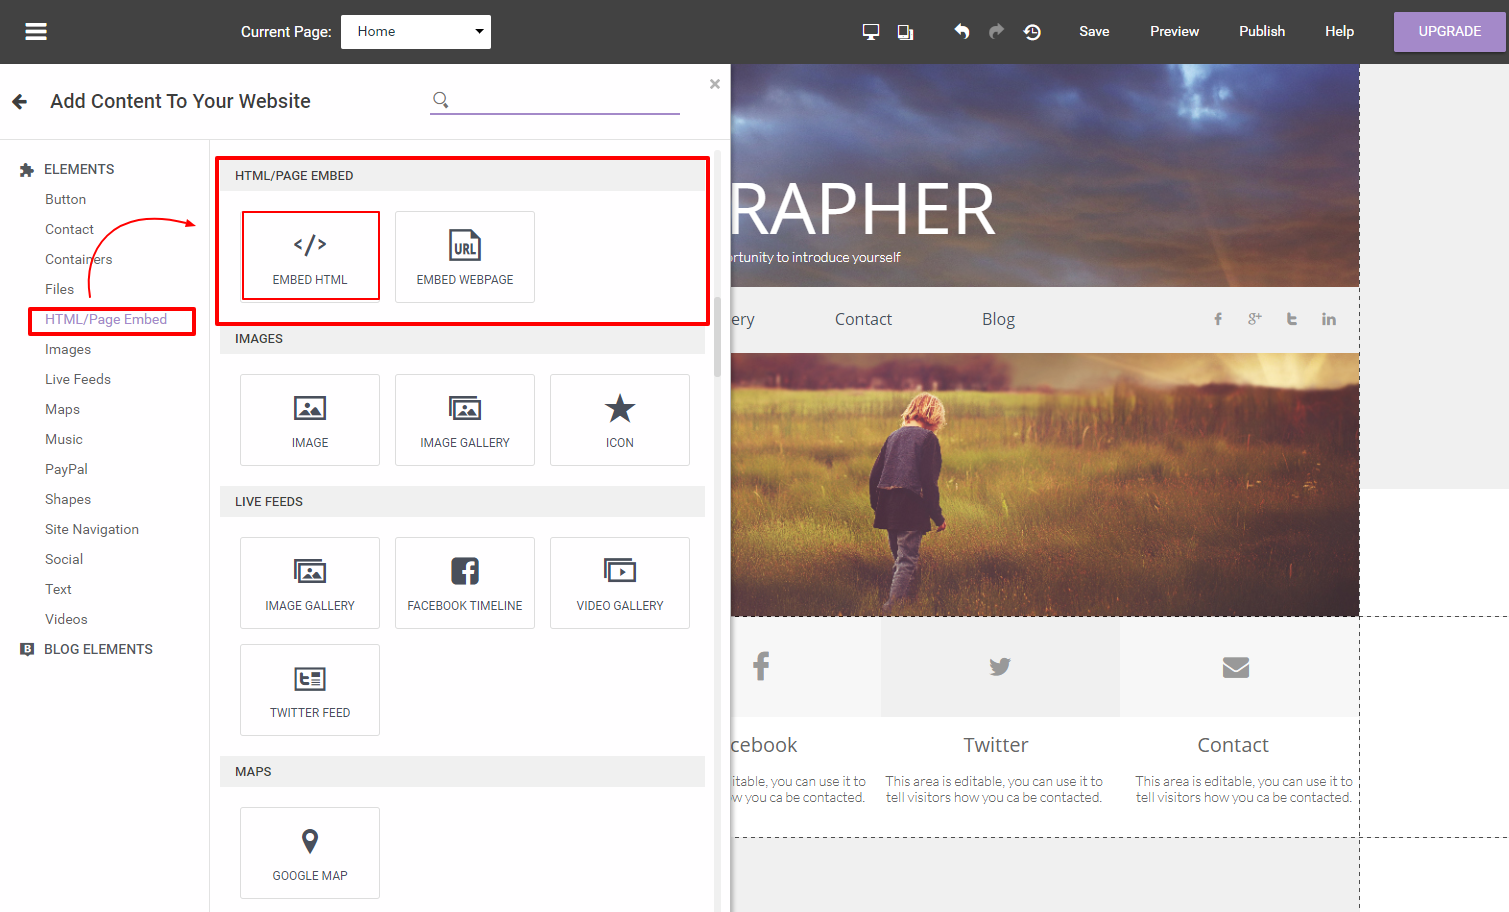Image resolution: width=1509 pixels, height=912 pixels.
Task: Open the Current Page dropdown showing Home
Action: [x=416, y=32]
